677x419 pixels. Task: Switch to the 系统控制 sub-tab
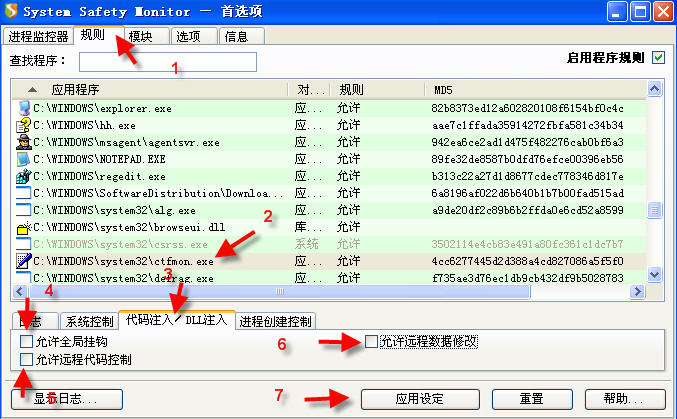point(89,321)
